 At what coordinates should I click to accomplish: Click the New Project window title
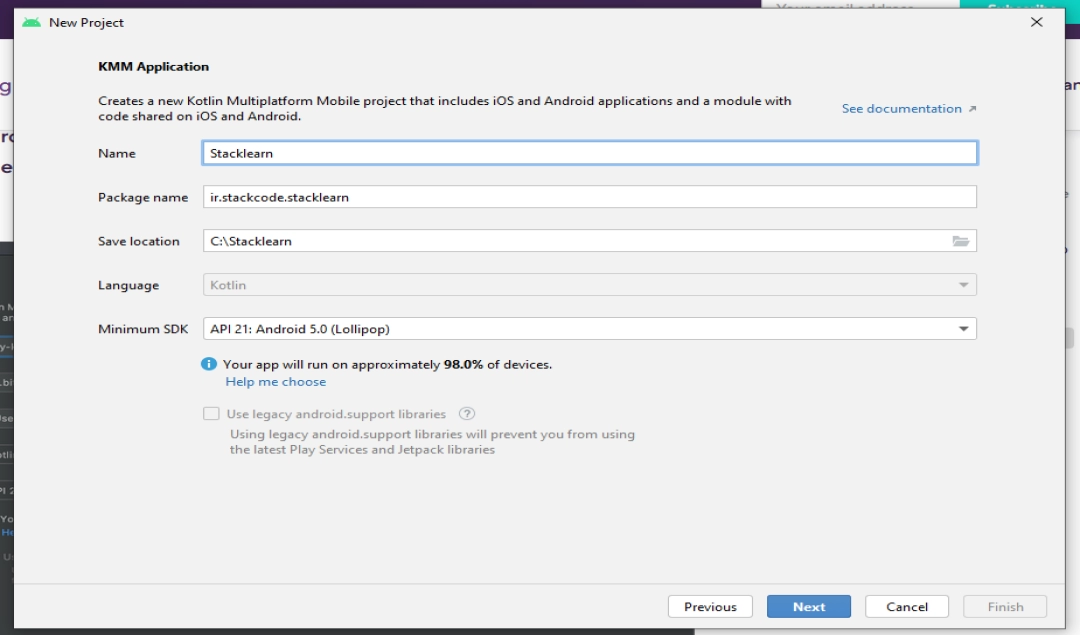[x=86, y=23]
